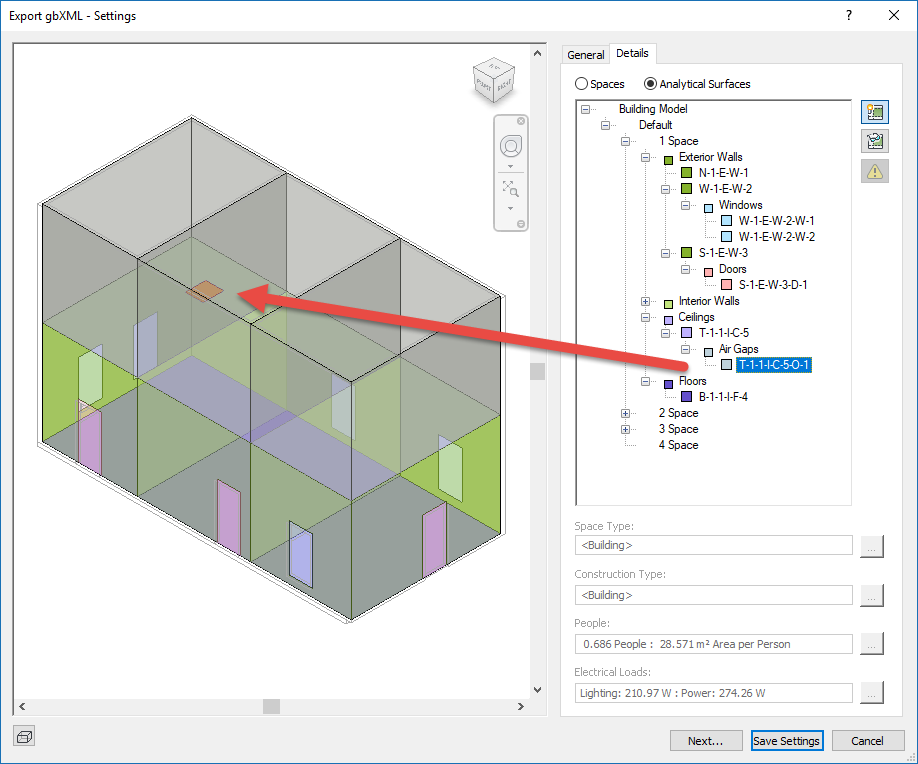Click the Help question mark icon
Screen dimensions: 918x764
tap(847, 15)
